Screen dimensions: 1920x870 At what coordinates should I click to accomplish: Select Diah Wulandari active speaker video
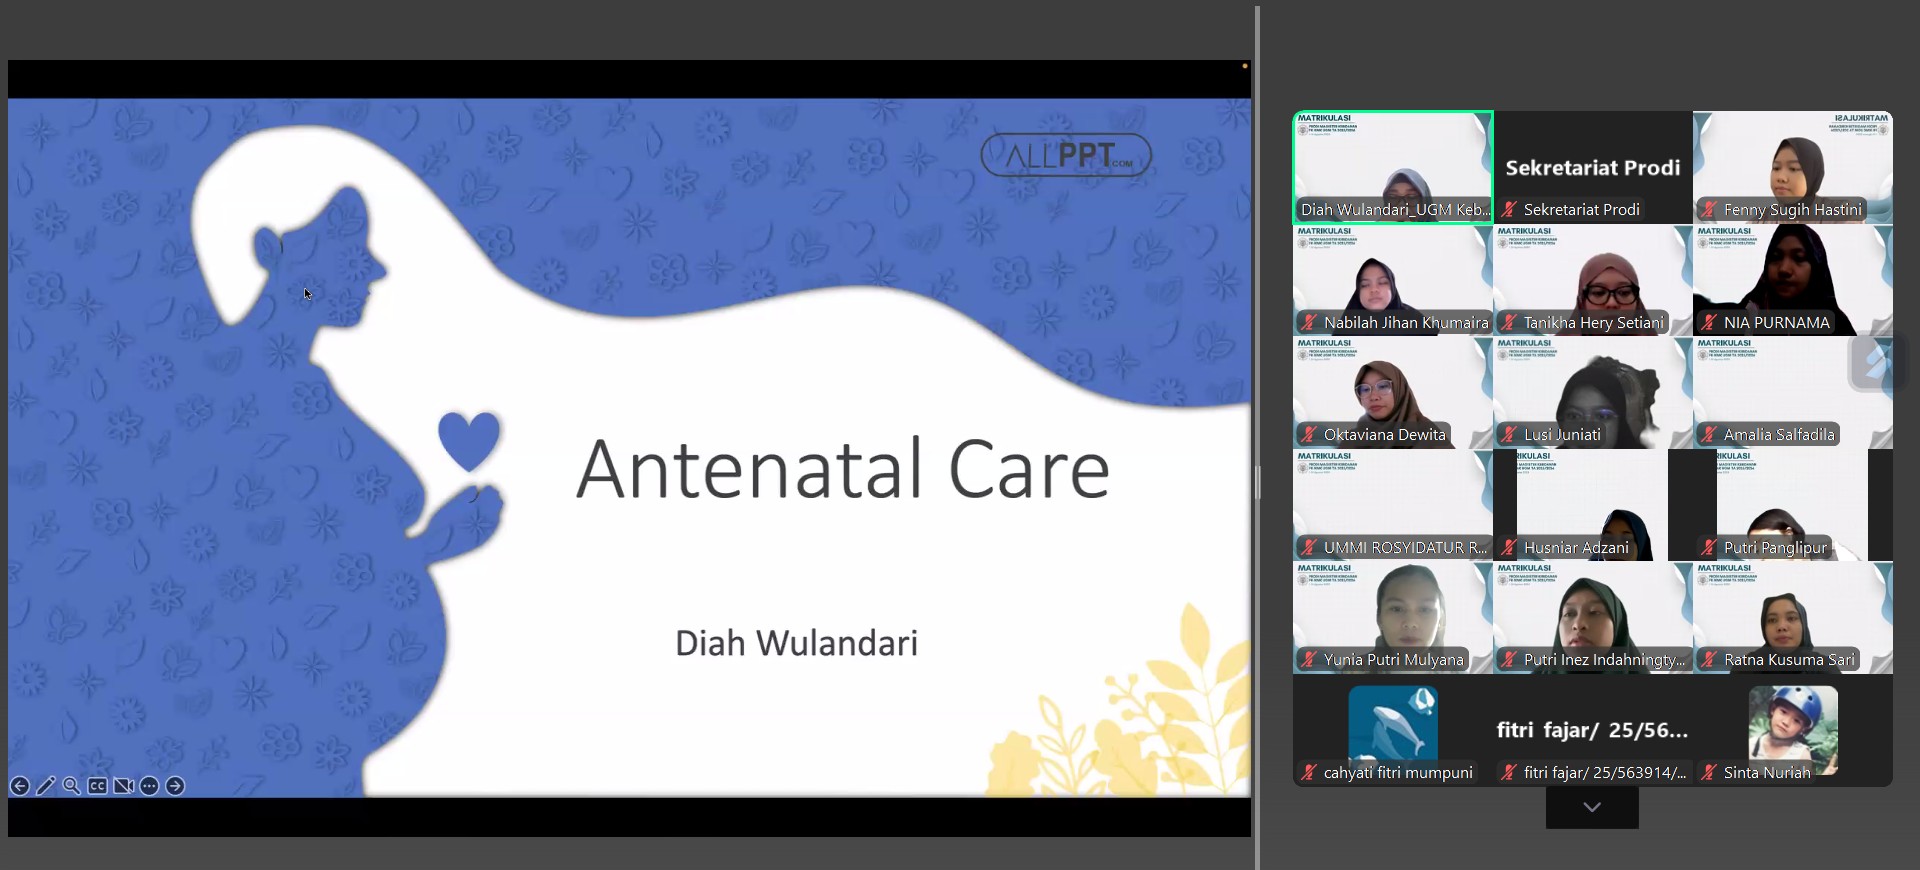point(1393,165)
